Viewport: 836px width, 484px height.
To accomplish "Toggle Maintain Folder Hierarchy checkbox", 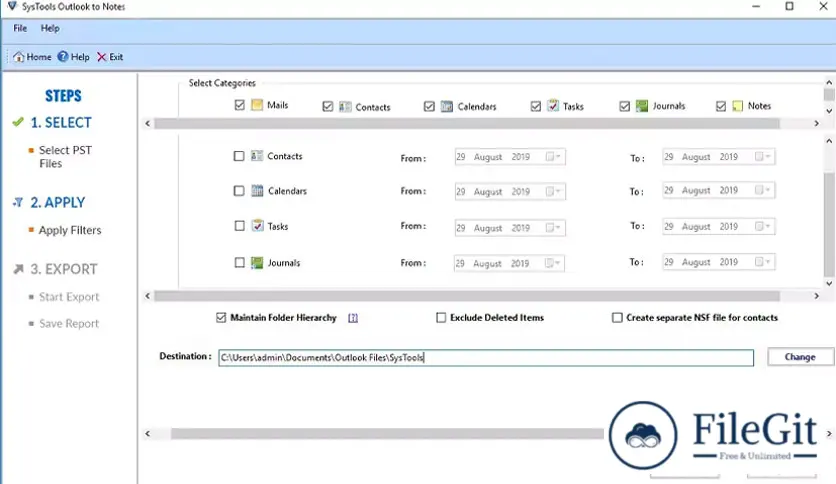I will [x=221, y=318].
